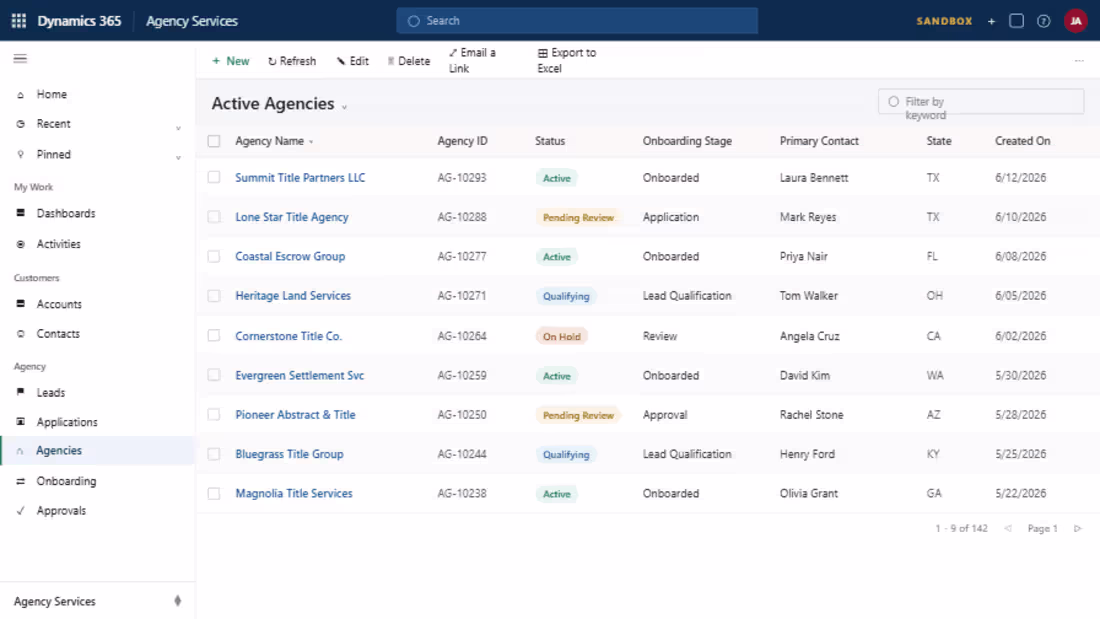Viewport: 1100px width, 619px height.
Task: Open the Dynamics 365 app launcher grid
Action: (19, 21)
